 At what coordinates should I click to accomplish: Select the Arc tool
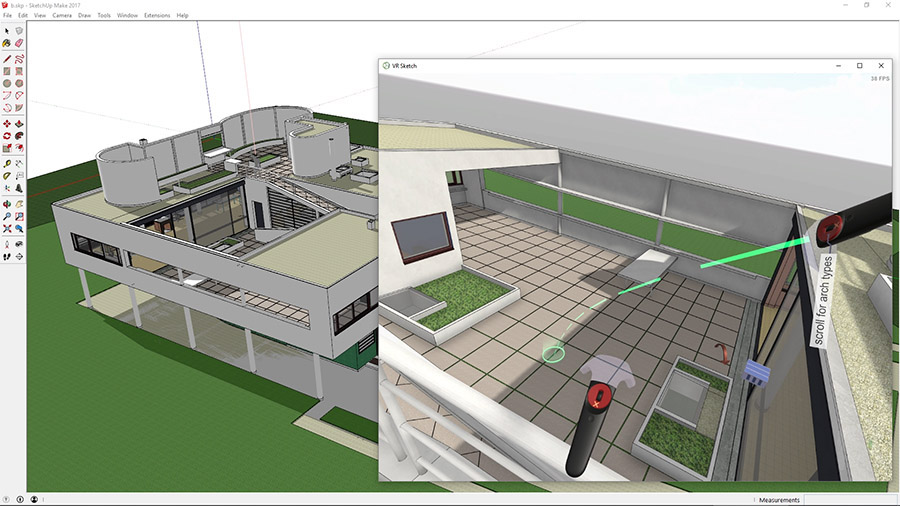pos(7,95)
